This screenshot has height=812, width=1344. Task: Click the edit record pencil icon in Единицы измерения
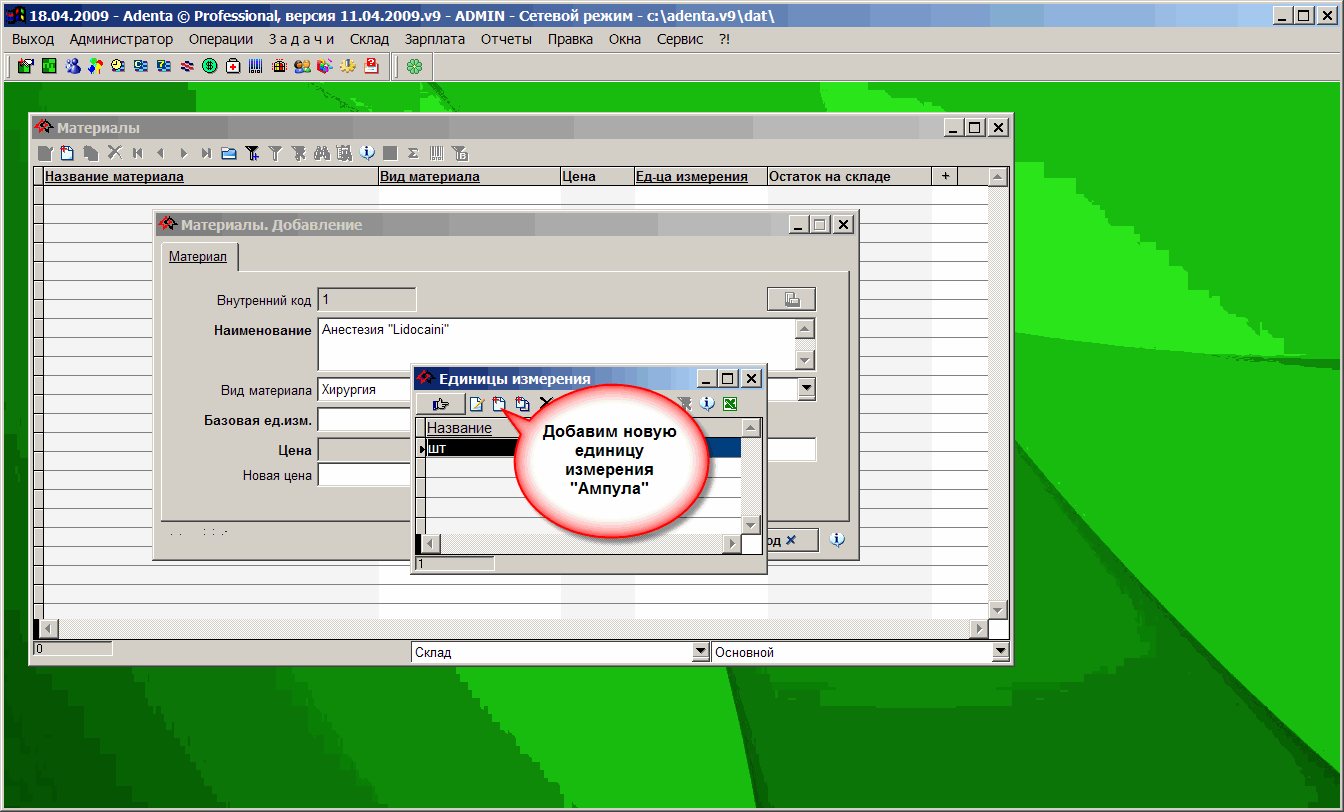(x=477, y=404)
